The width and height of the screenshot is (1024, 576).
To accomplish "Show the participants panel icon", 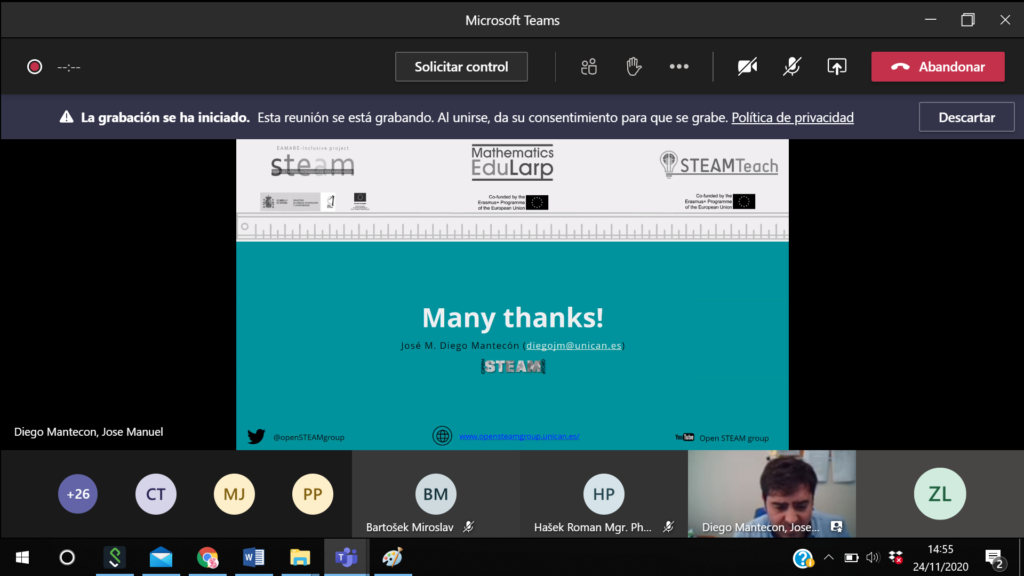I will pos(588,67).
